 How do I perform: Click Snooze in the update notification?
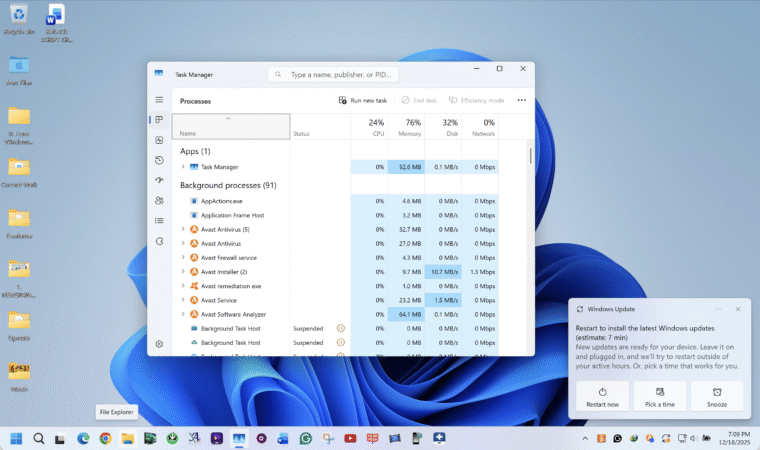coord(717,397)
